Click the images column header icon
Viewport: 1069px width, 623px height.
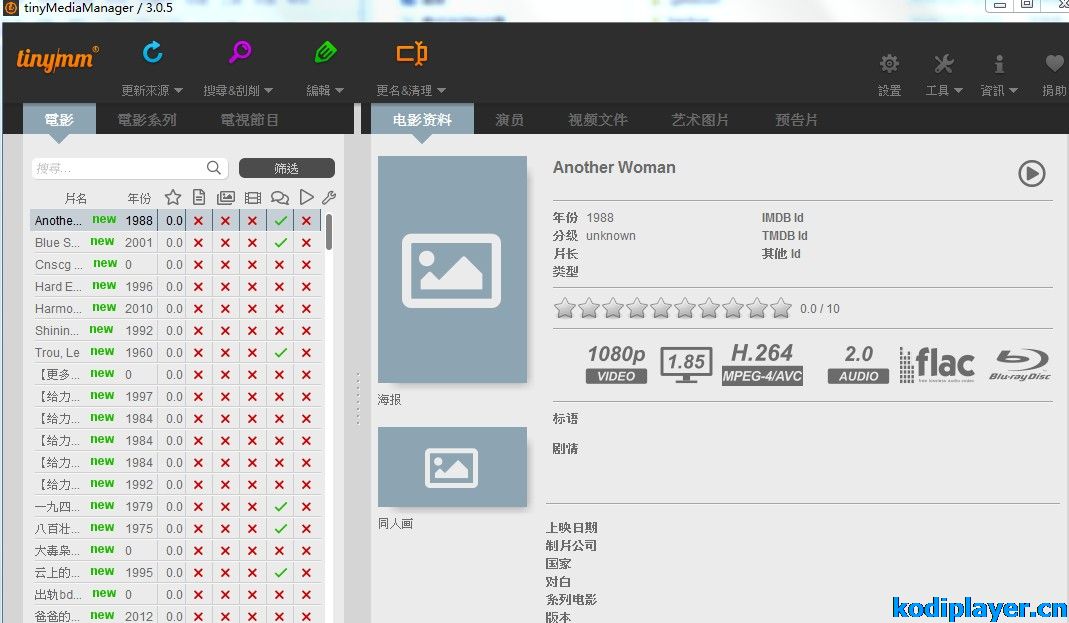pos(226,198)
